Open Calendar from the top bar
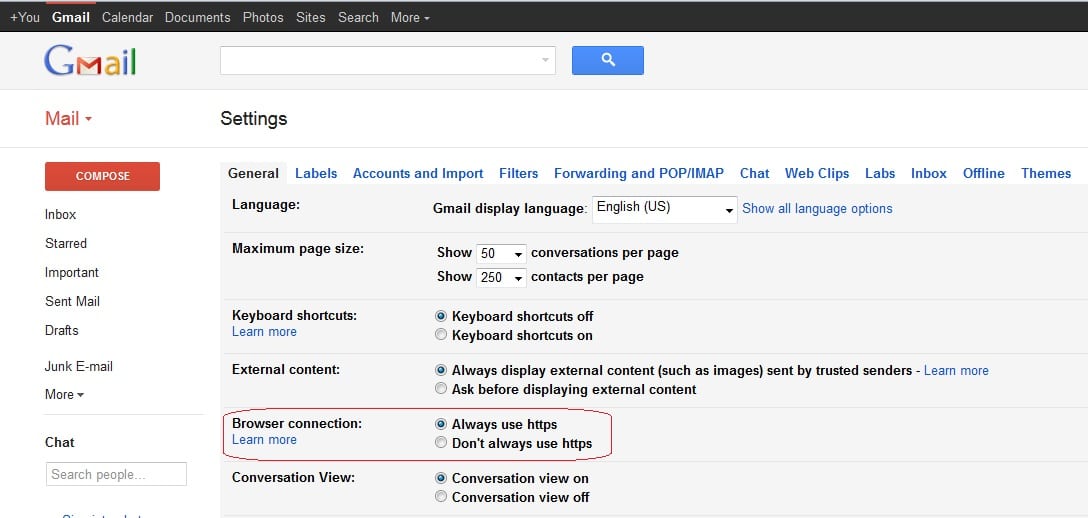The height and width of the screenshot is (518, 1088). click(x=128, y=17)
